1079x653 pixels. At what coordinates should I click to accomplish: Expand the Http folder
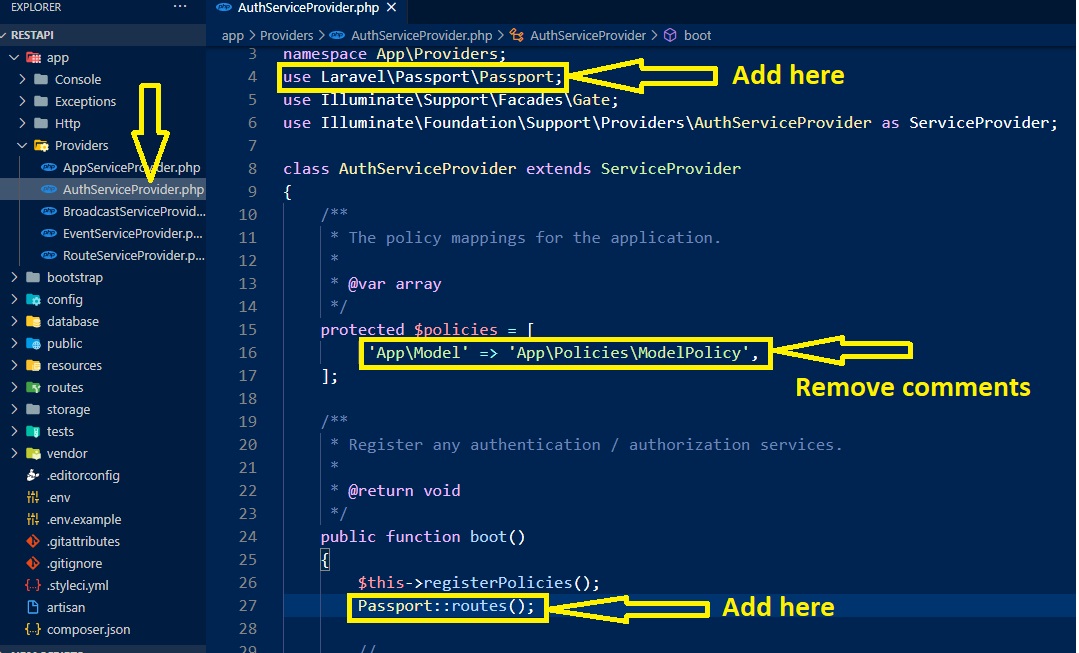[67, 124]
